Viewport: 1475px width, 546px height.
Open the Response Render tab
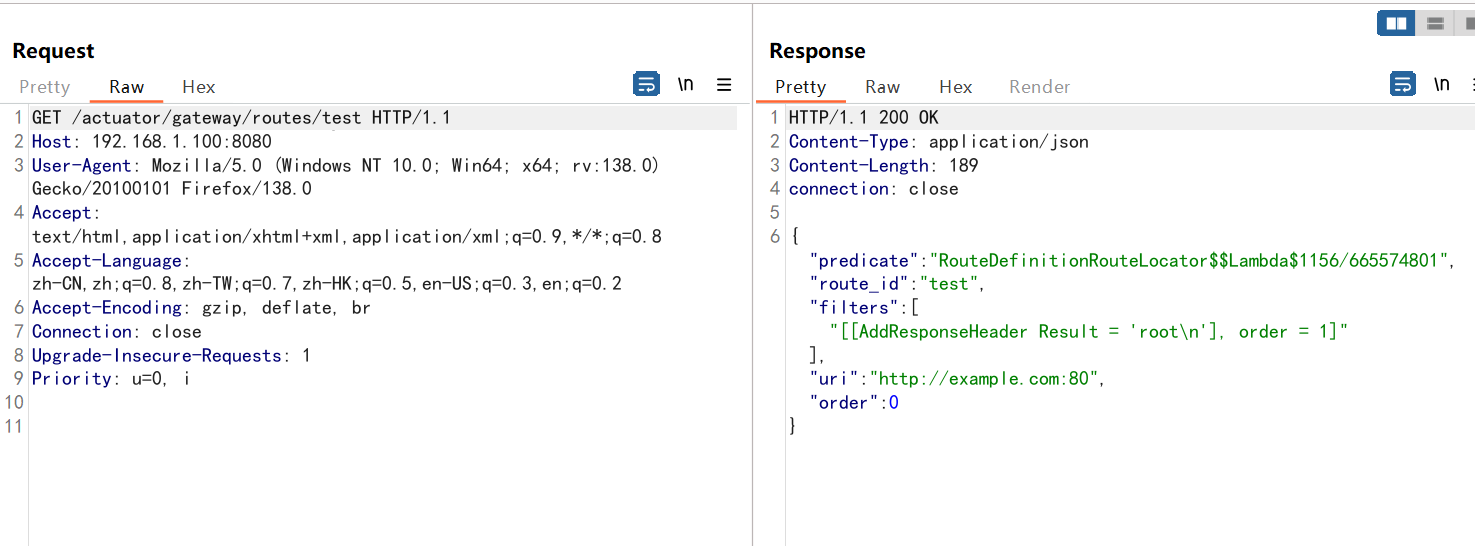click(1039, 87)
